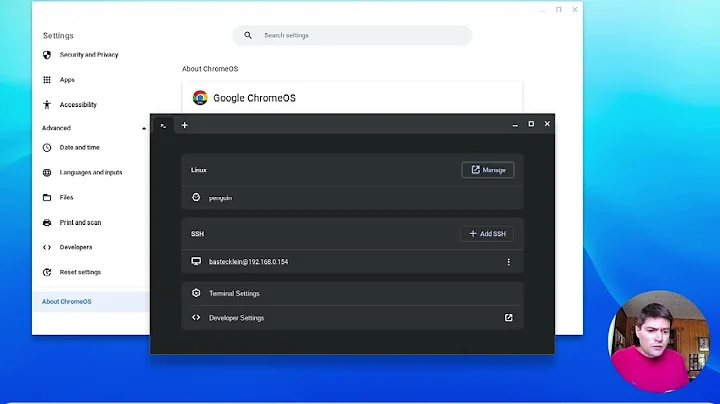
Task: Click the penguin container icon
Action: [x=196, y=197]
